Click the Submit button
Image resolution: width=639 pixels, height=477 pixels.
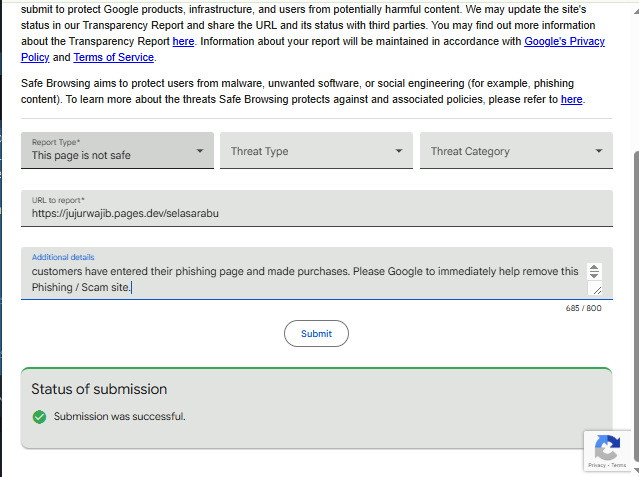click(316, 334)
